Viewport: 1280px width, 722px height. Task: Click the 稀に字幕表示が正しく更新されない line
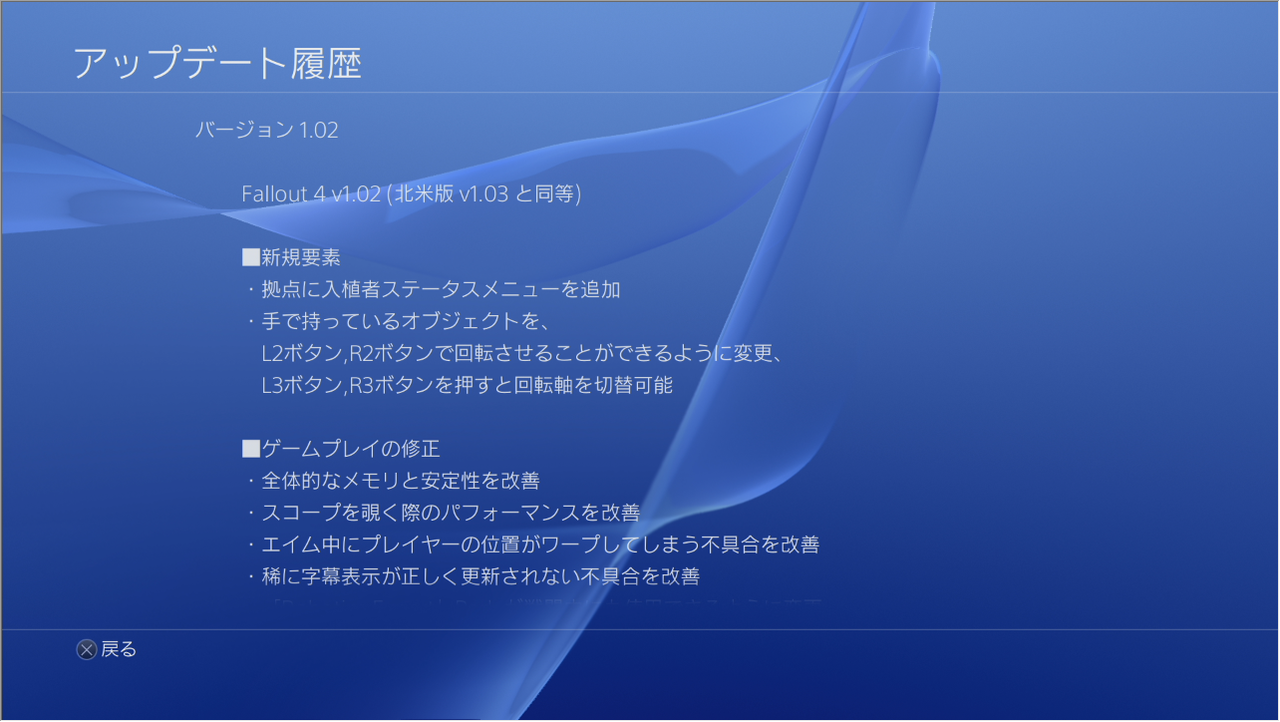tap(472, 577)
